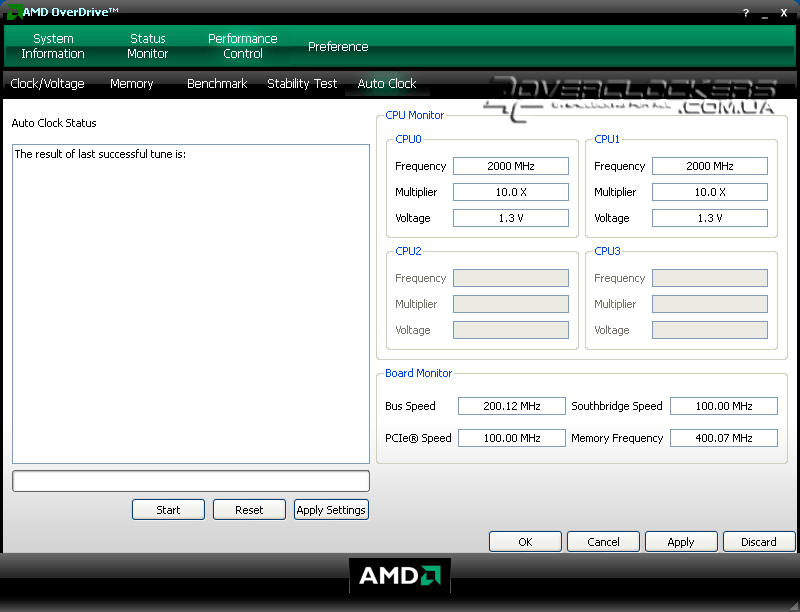The width and height of the screenshot is (800, 612).
Task: Click the 'CPU2' group label
Action: pyautogui.click(x=408, y=251)
